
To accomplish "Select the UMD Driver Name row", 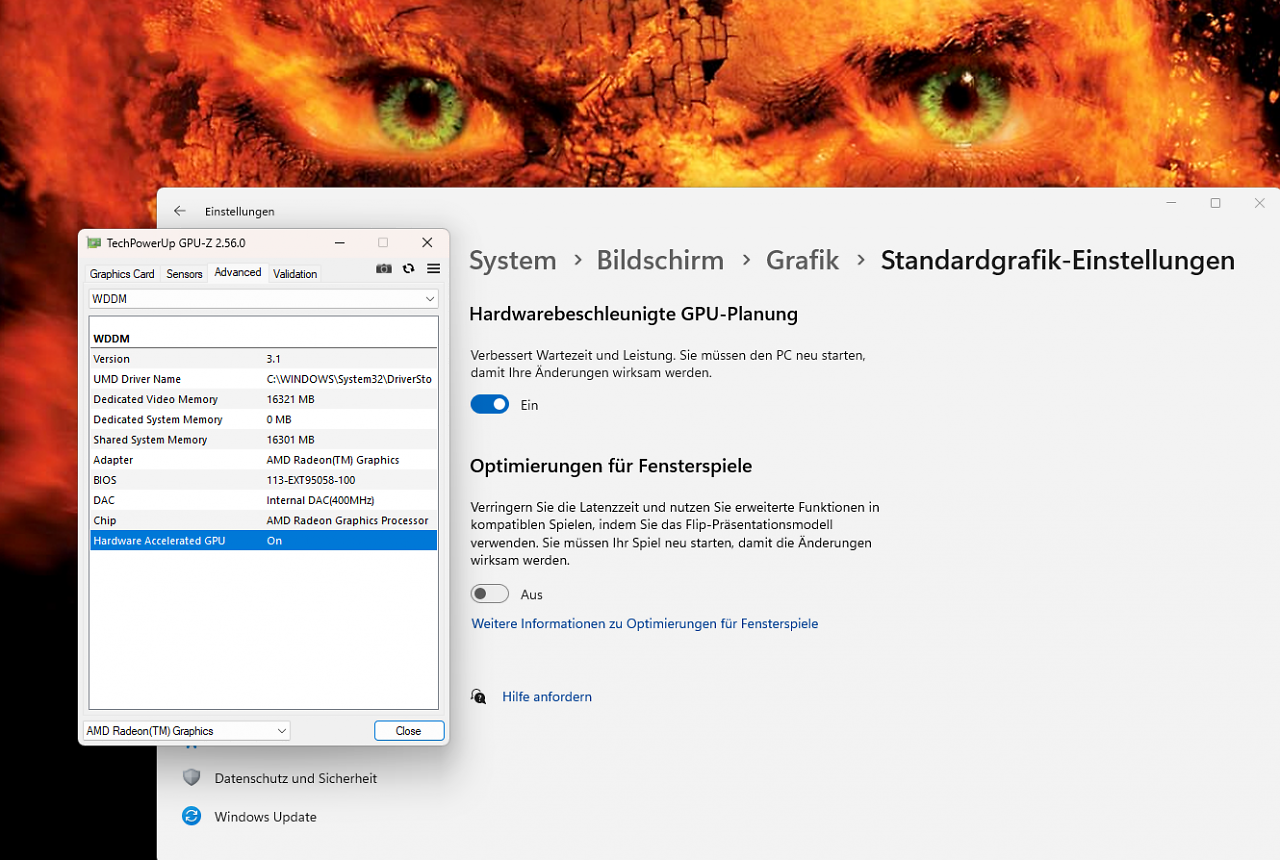I will 264,379.
